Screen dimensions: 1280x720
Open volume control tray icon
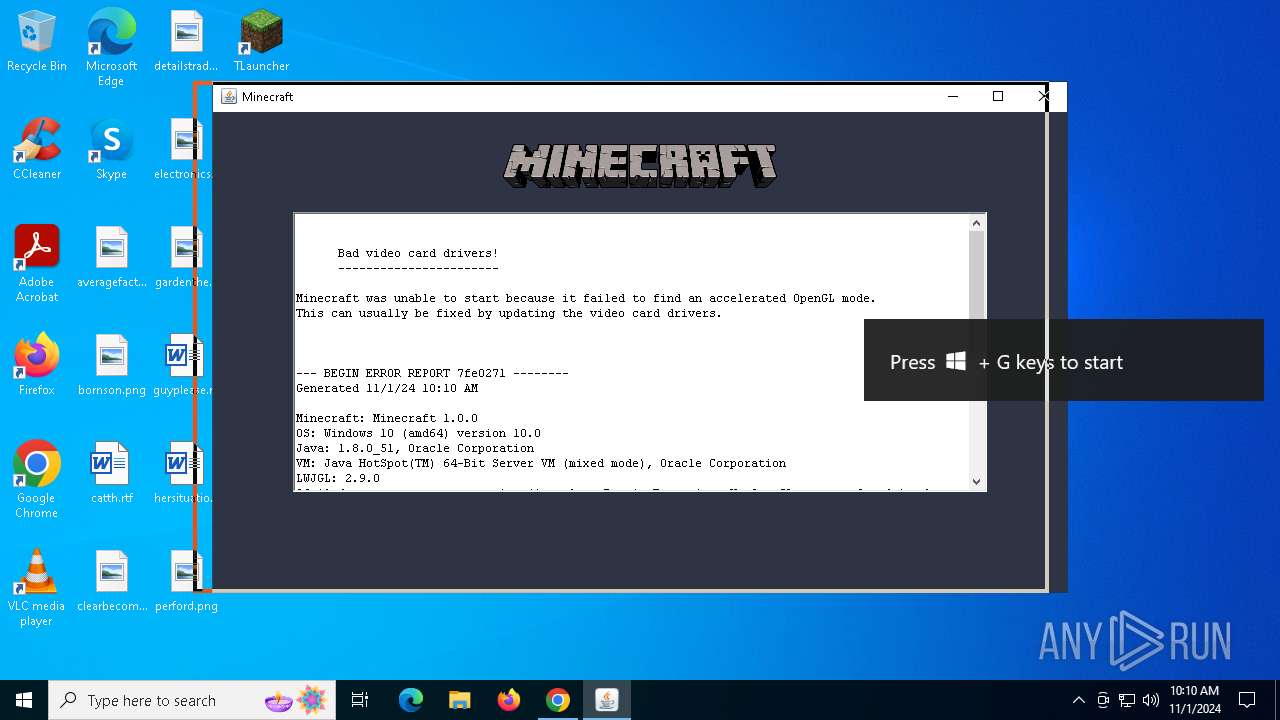pos(1151,700)
